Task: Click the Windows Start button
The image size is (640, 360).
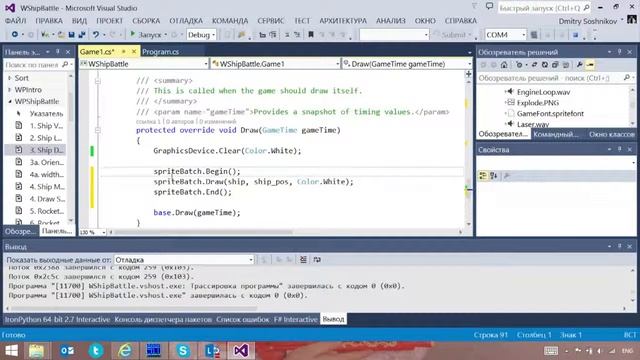Action: 11,351
